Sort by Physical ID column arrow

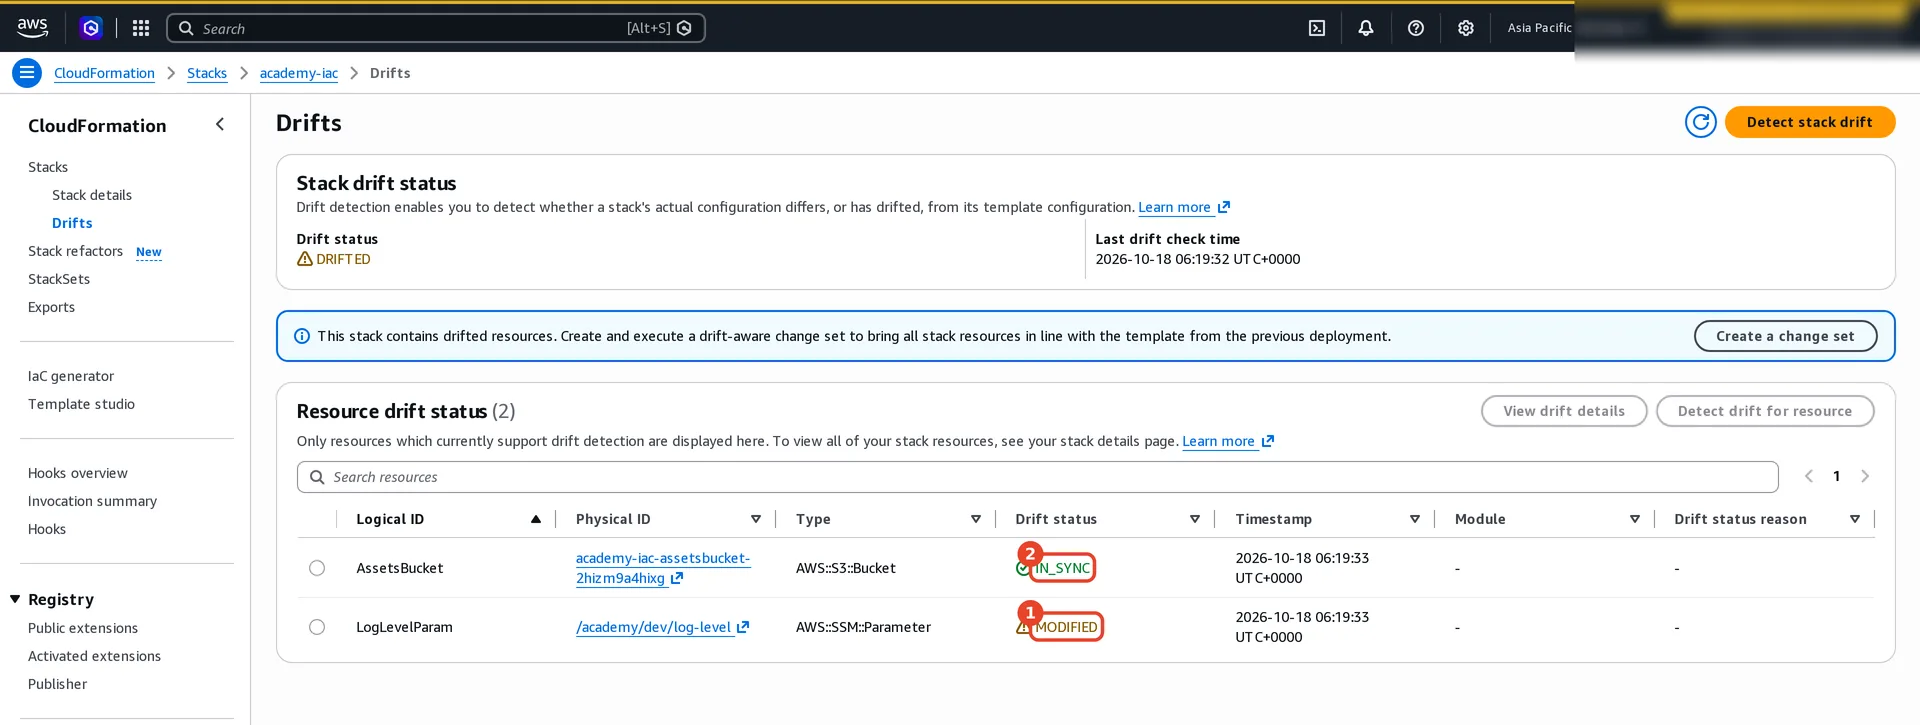coord(756,519)
